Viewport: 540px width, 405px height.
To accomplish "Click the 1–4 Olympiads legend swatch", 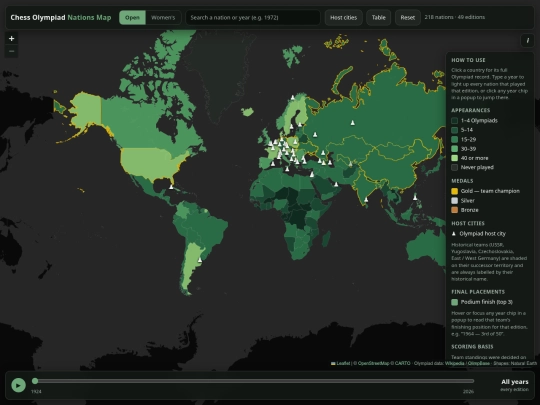I will pos(455,121).
